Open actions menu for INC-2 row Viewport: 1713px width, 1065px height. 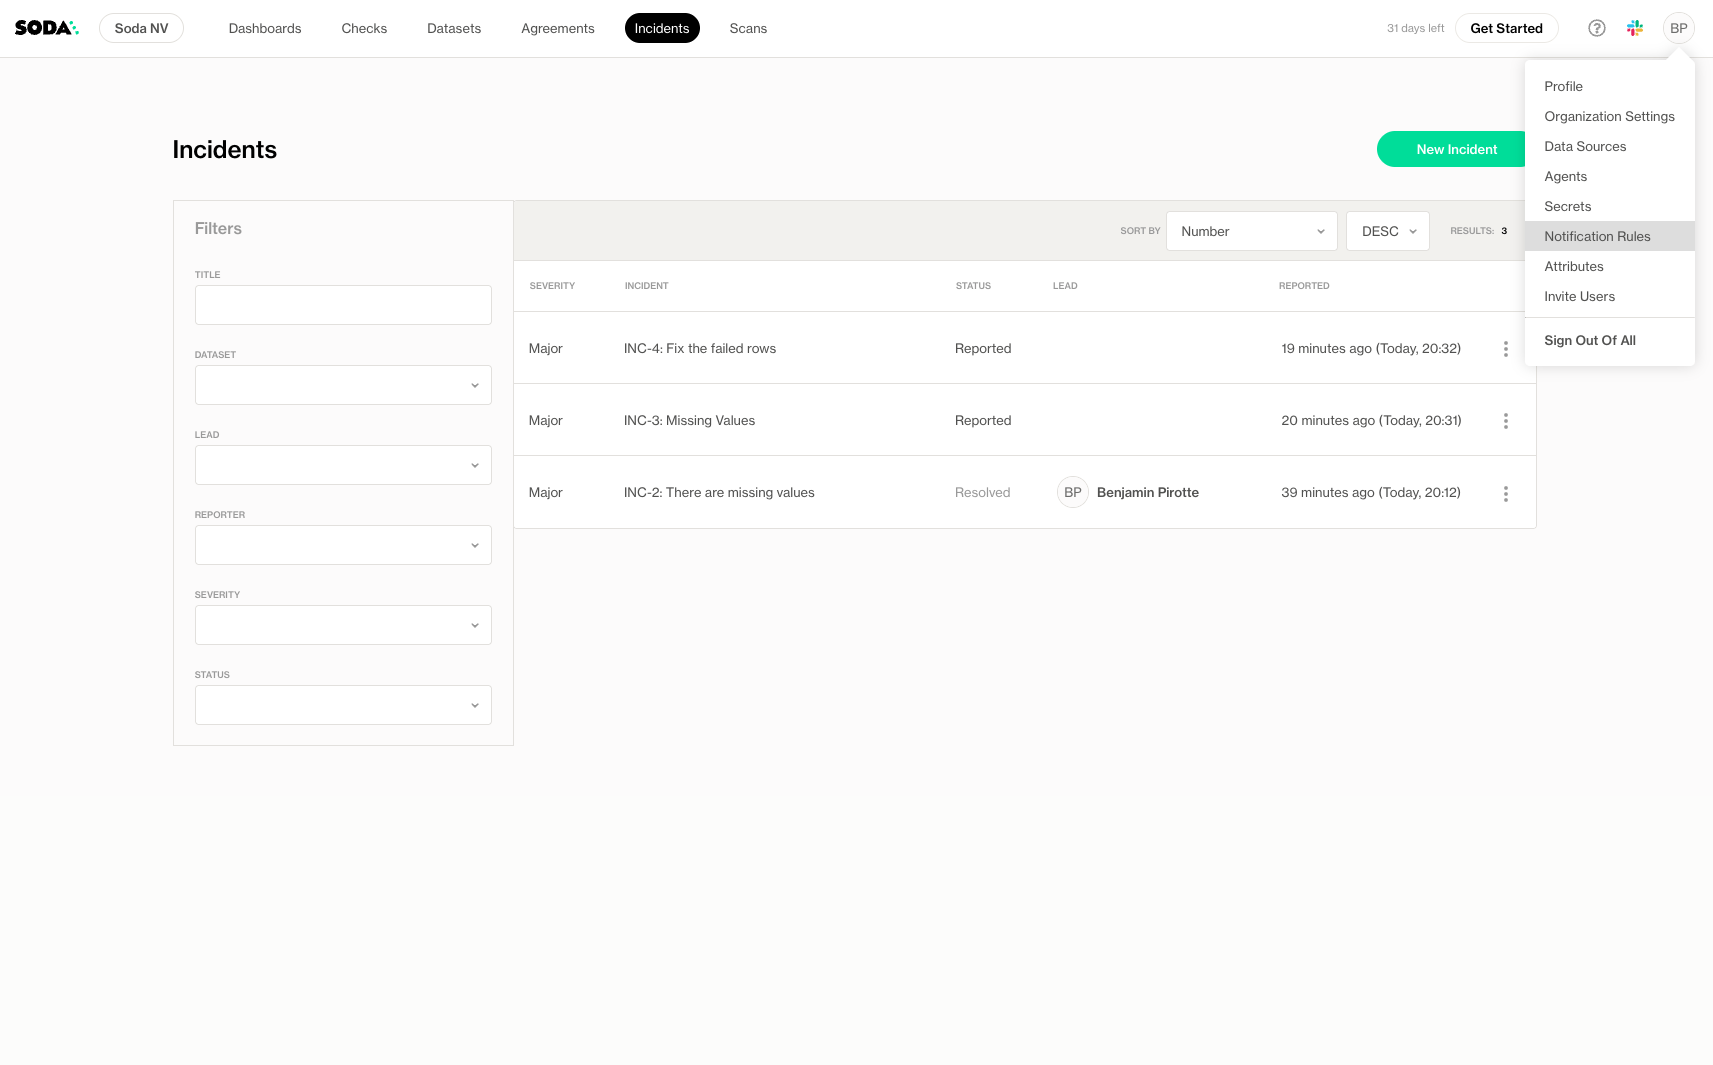tap(1505, 494)
